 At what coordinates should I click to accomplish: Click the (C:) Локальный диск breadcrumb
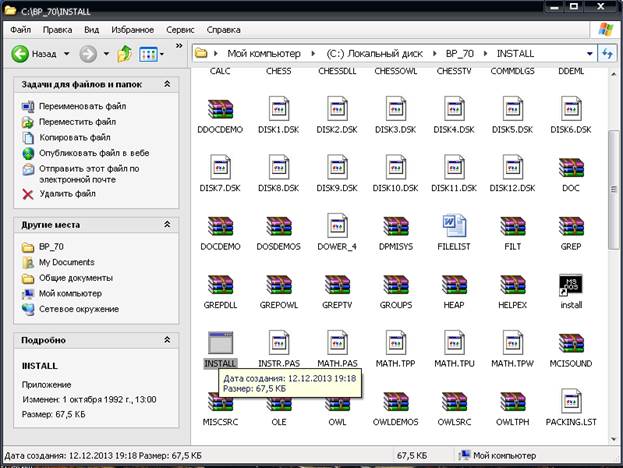pyautogui.click(x=374, y=54)
